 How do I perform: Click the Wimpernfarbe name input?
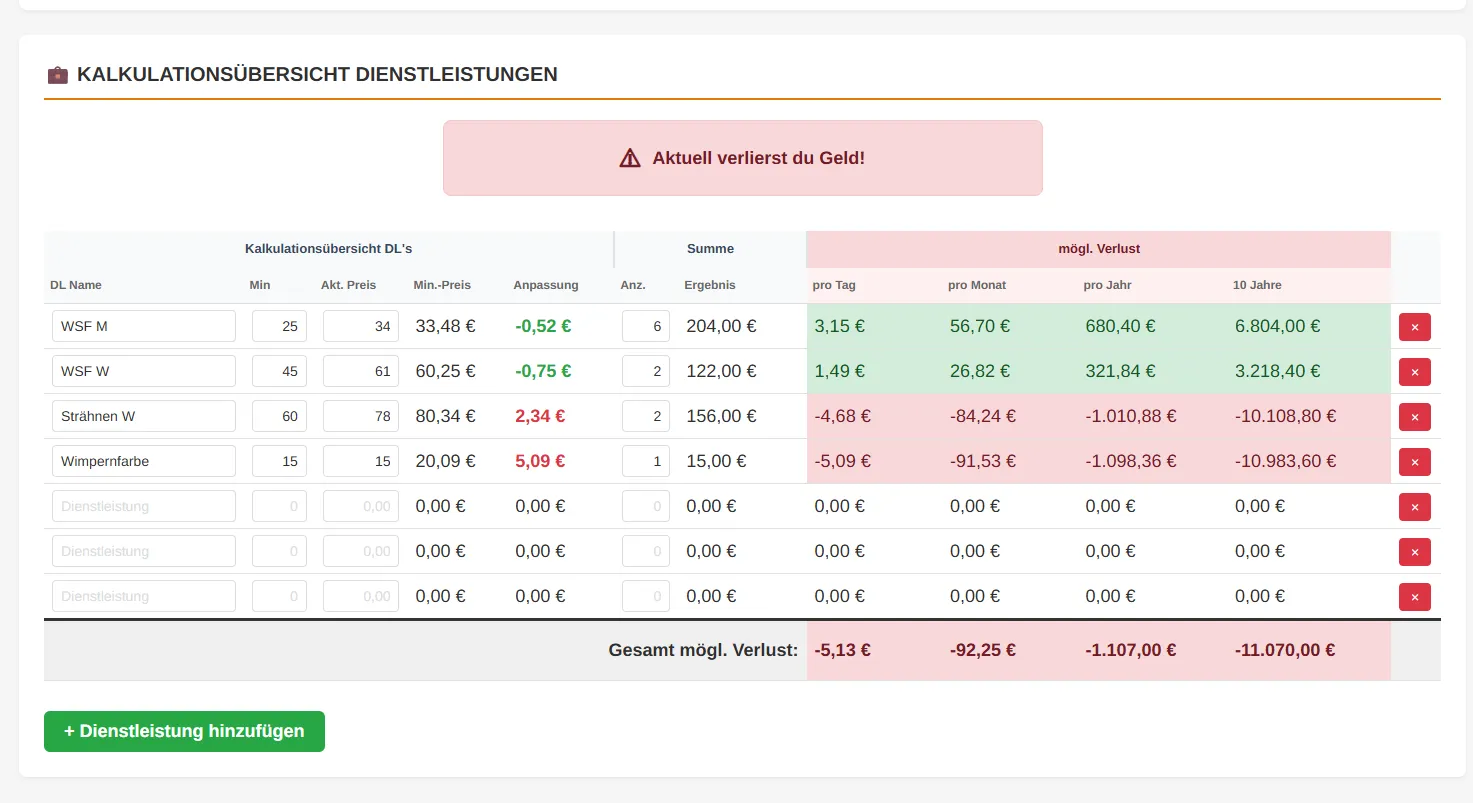tap(144, 461)
